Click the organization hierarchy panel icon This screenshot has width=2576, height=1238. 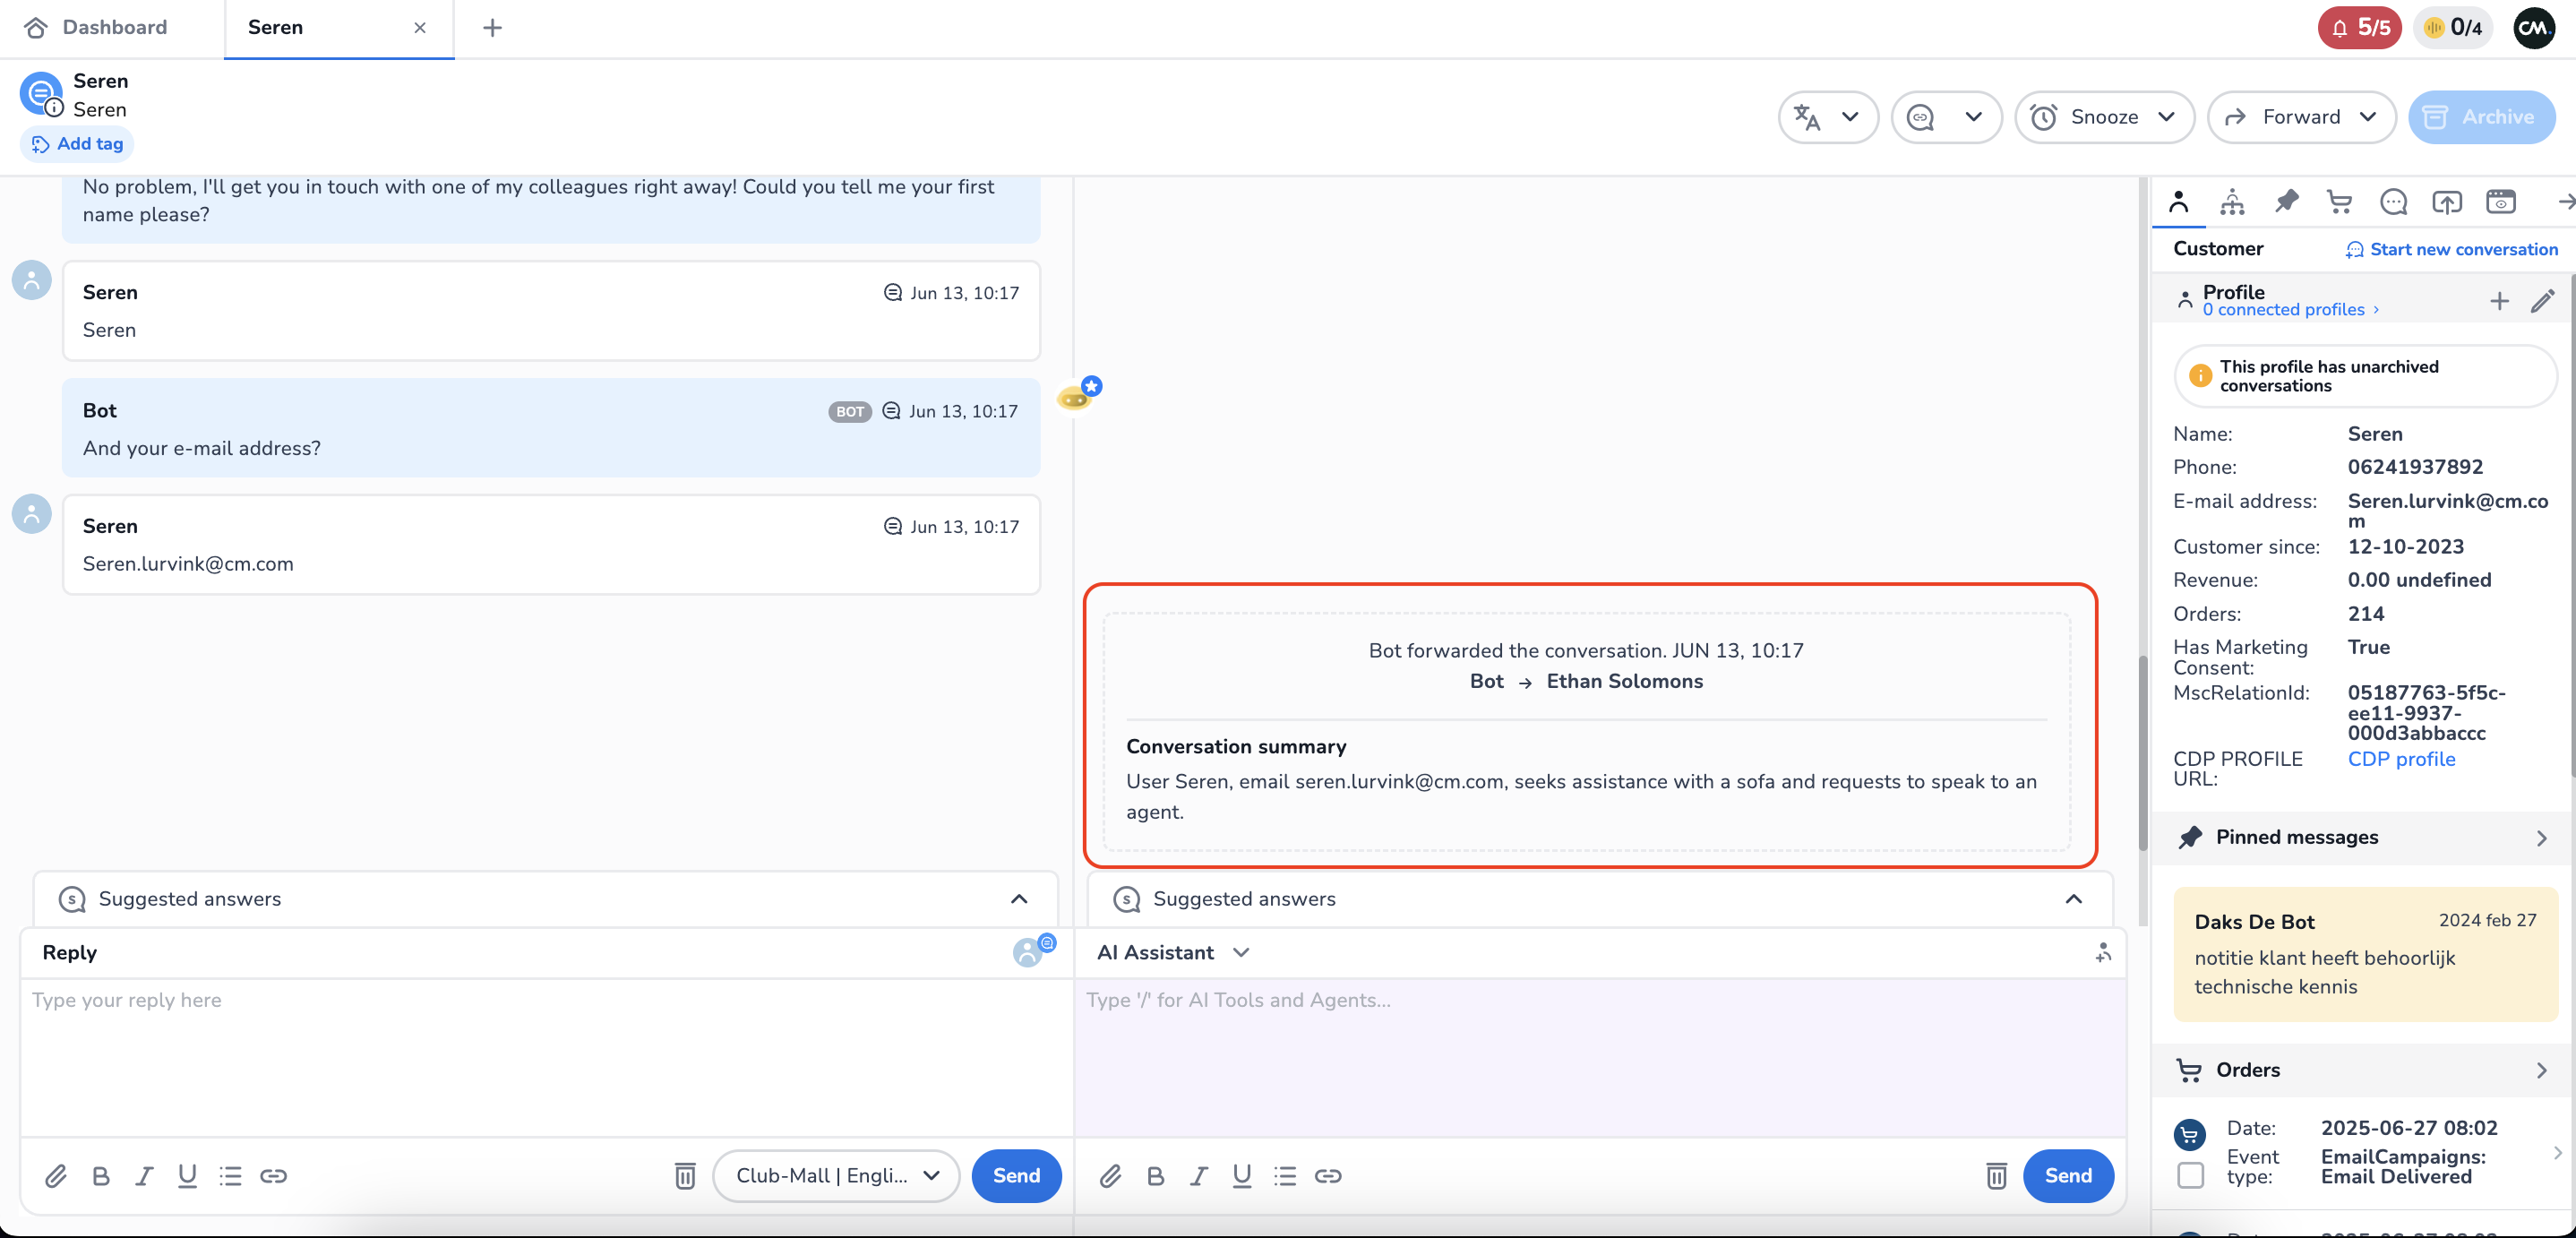pyautogui.click(x=2232, y=202)
